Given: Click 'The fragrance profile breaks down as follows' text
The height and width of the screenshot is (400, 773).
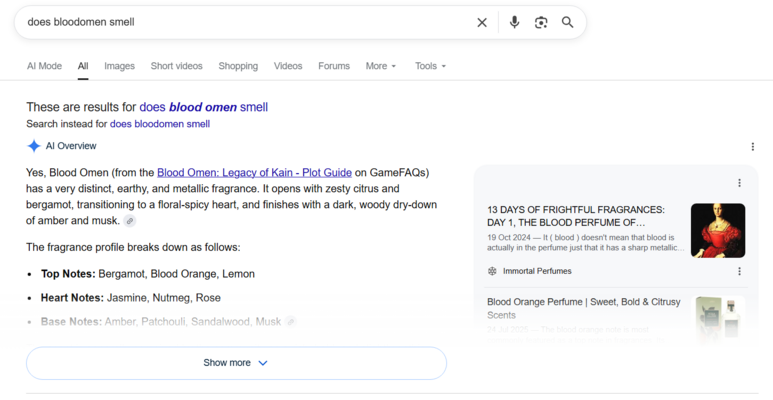Looking at the screenshot, I should [x=133, y=247].
